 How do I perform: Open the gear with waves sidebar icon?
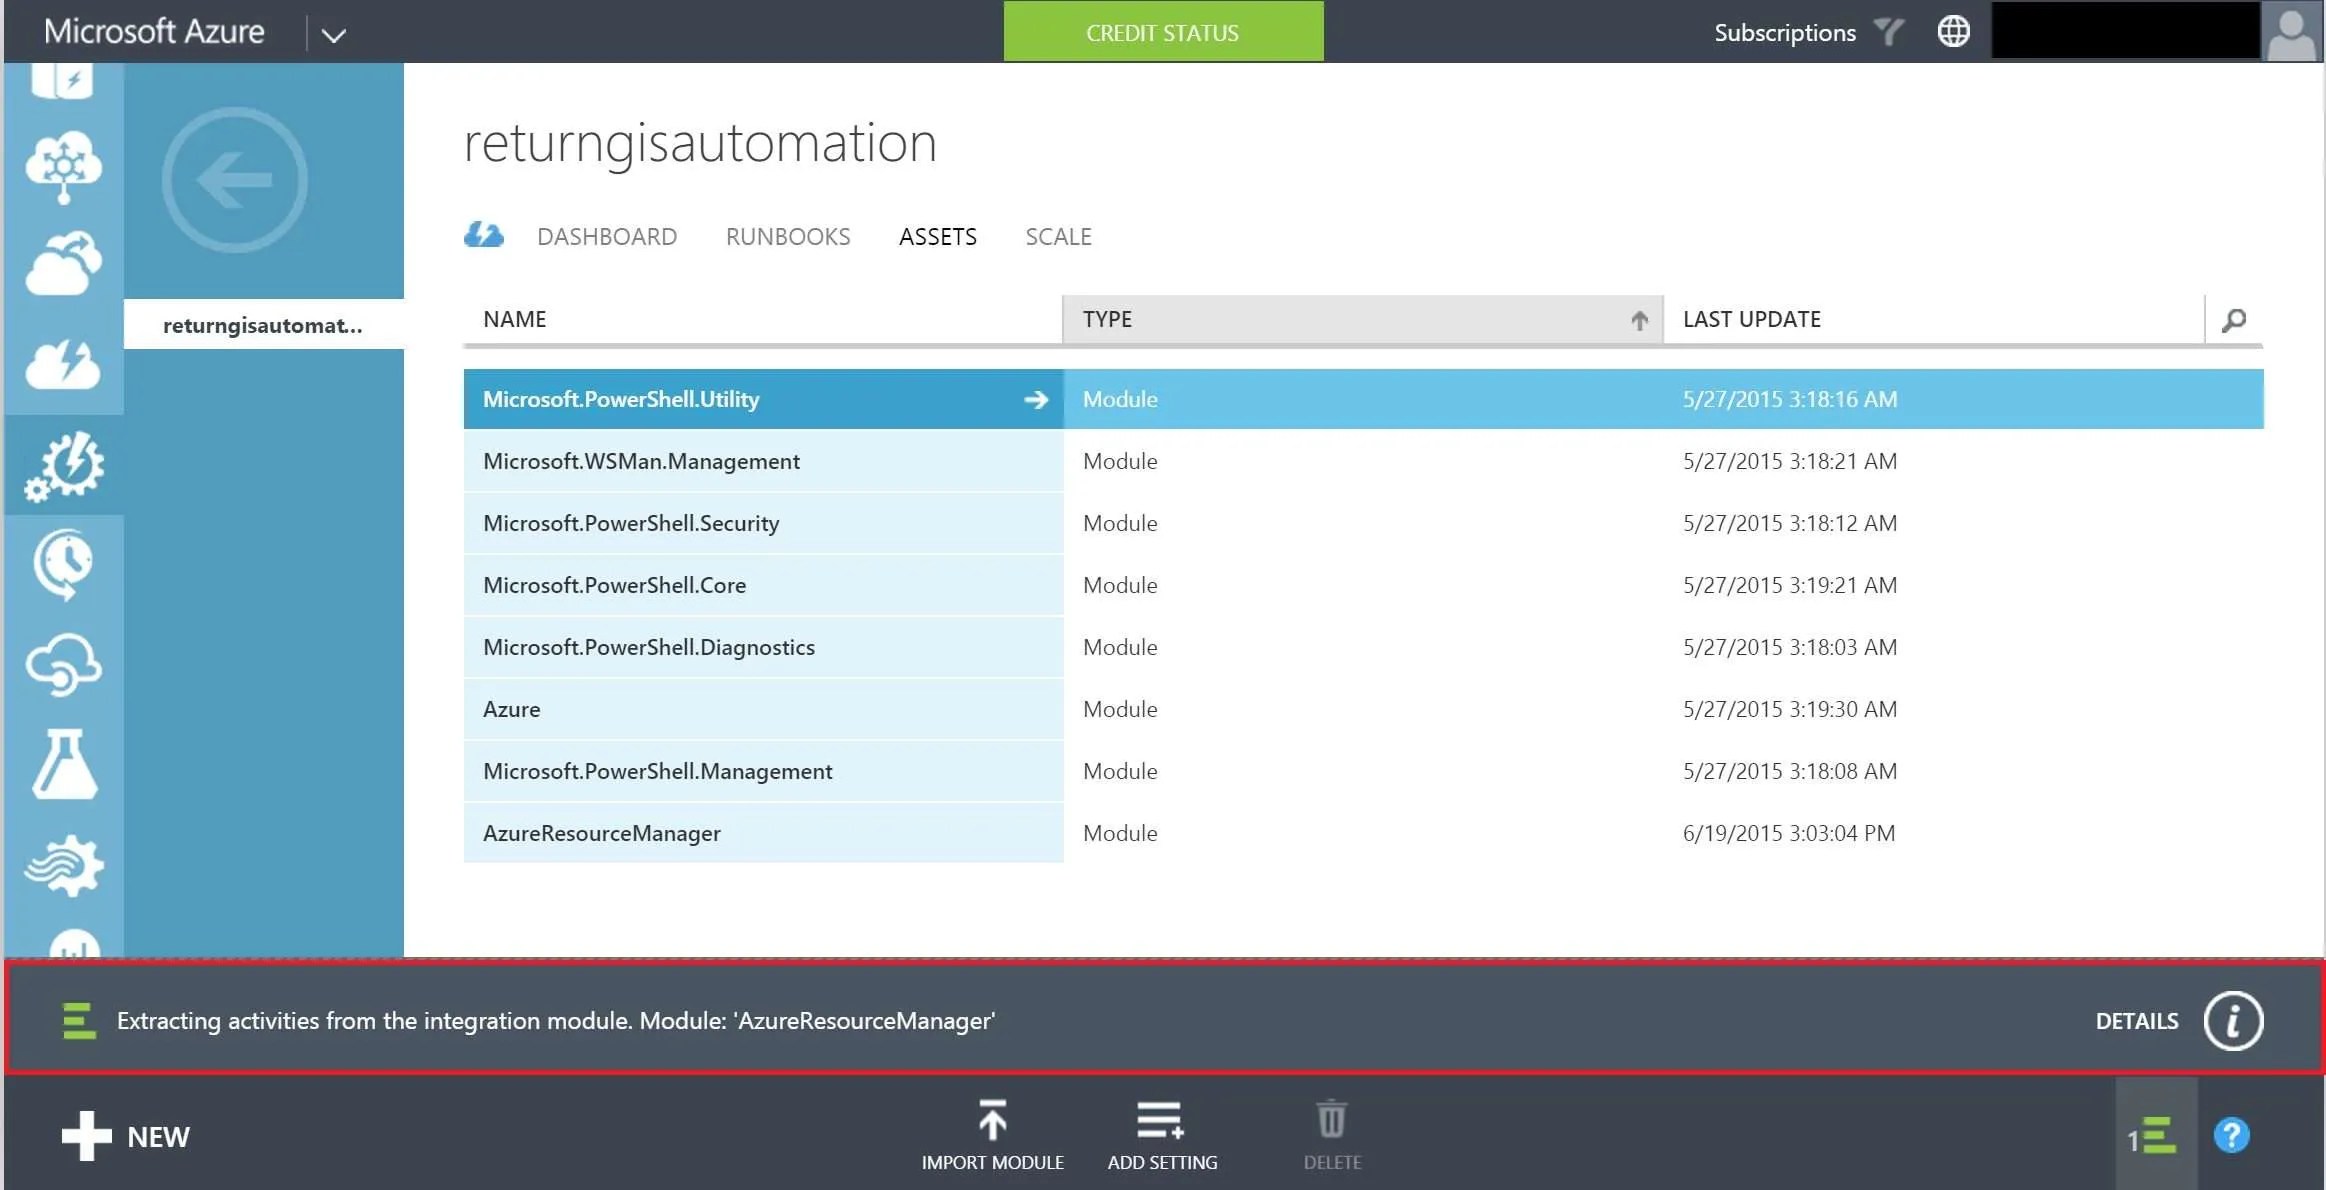point(64,865)
